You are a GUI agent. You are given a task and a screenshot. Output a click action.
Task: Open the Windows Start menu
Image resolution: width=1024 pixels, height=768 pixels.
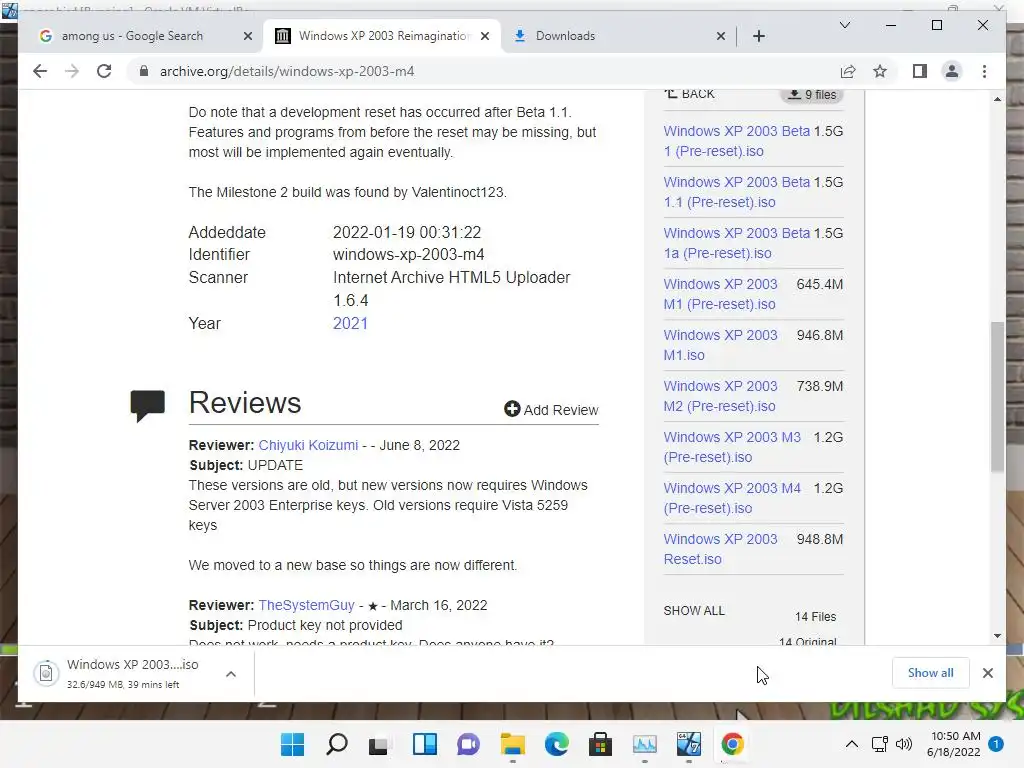tap(293, 744)
